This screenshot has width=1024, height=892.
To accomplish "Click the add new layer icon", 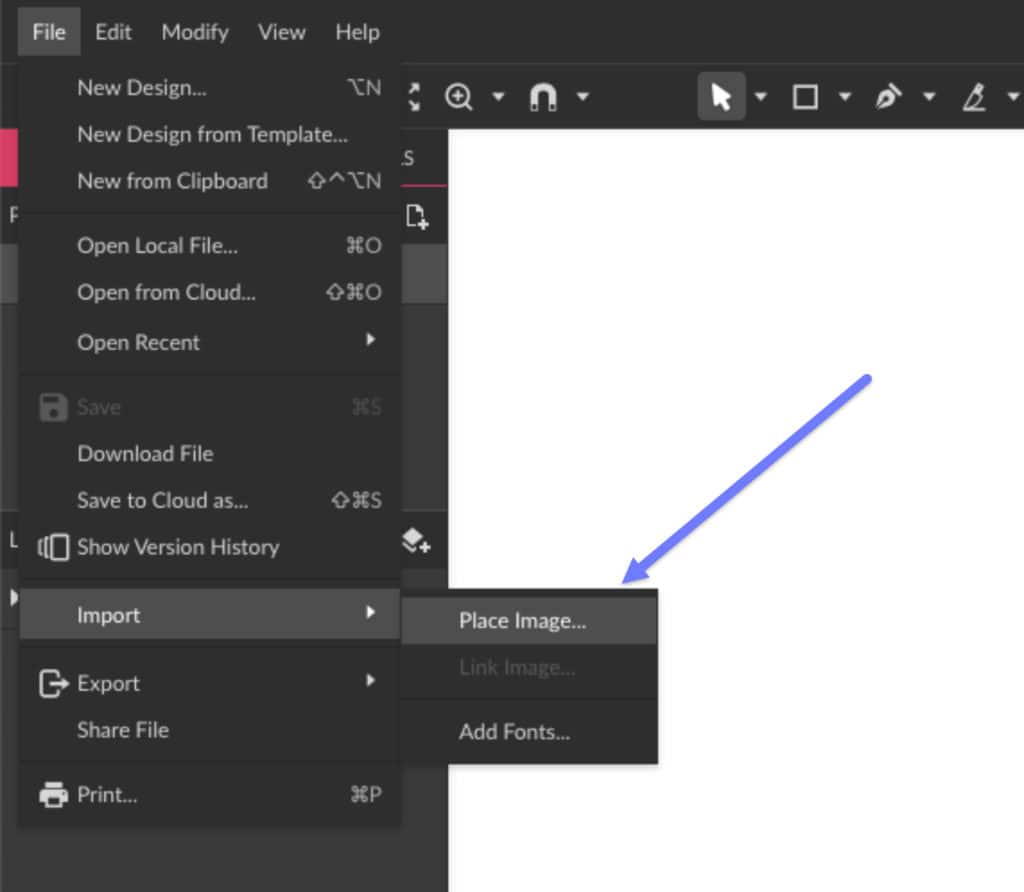I will (x=416, y=542).
